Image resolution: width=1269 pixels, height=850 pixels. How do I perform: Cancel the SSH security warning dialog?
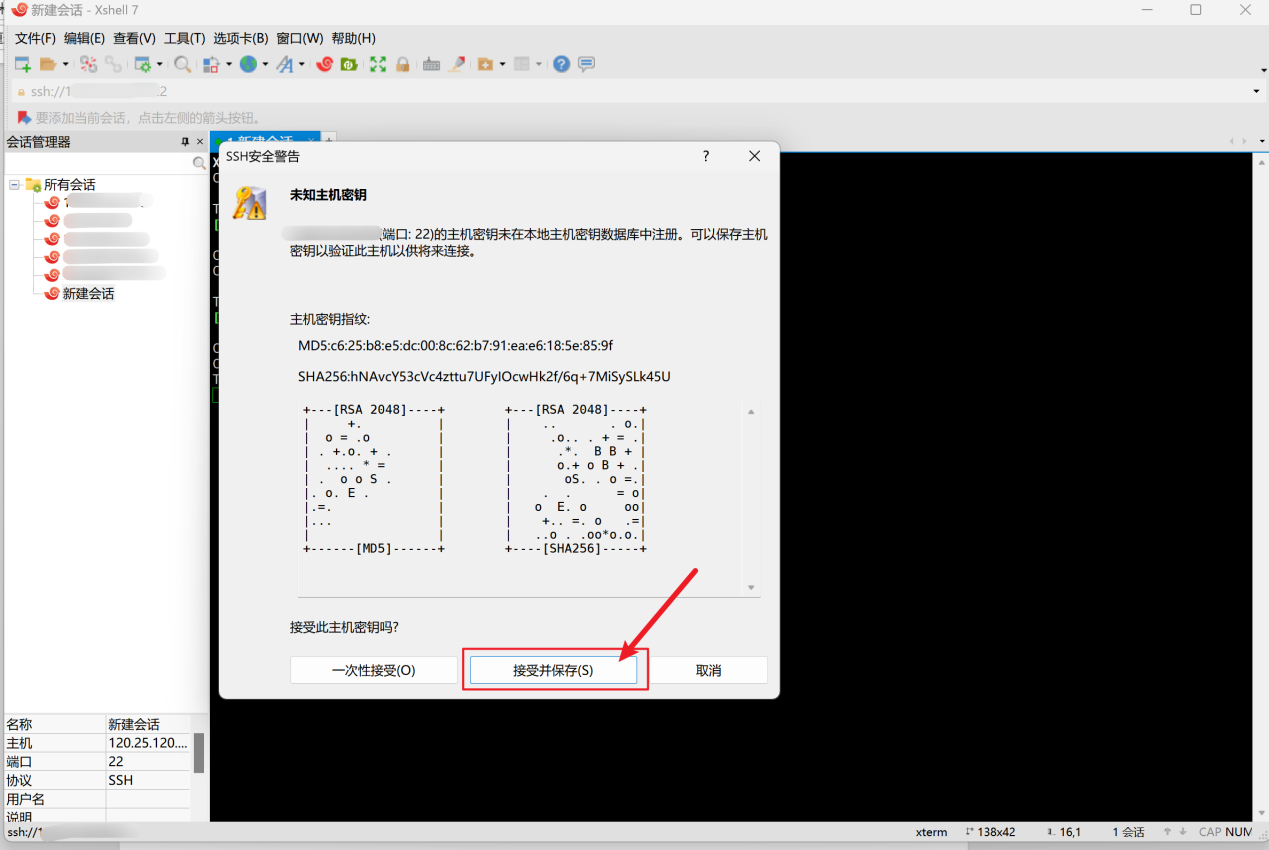point(708,670)
